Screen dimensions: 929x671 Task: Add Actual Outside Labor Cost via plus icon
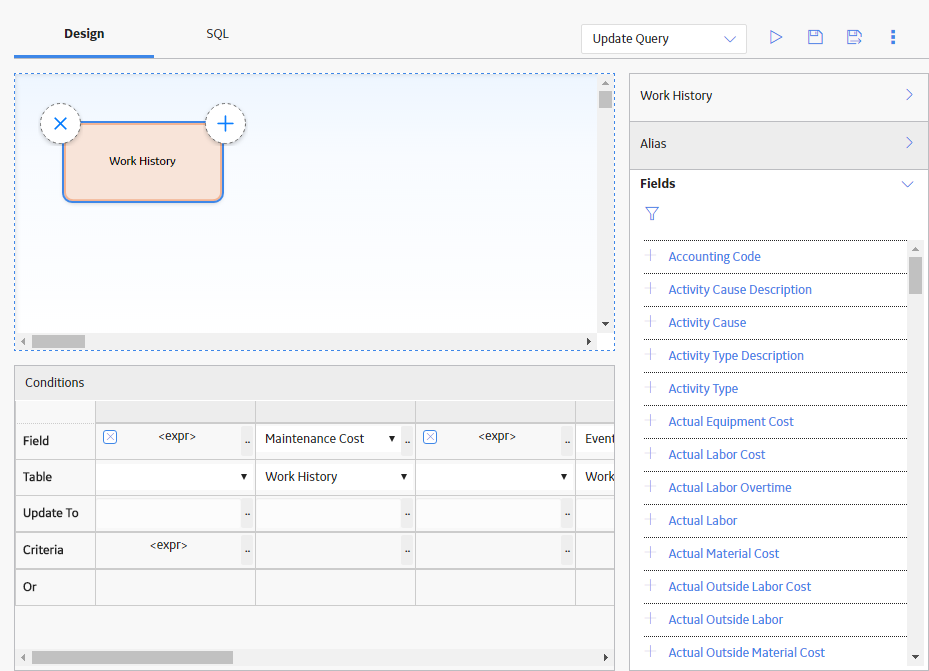(651, 586)
